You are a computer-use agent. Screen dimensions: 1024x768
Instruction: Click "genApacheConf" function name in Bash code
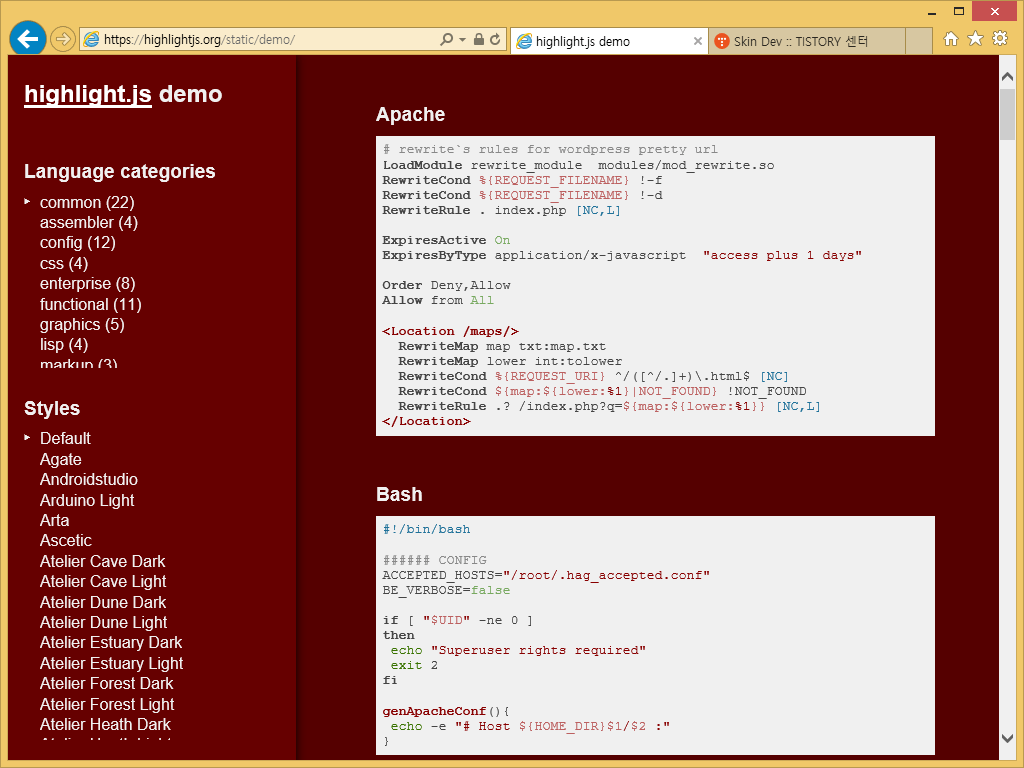click(434, 711)
